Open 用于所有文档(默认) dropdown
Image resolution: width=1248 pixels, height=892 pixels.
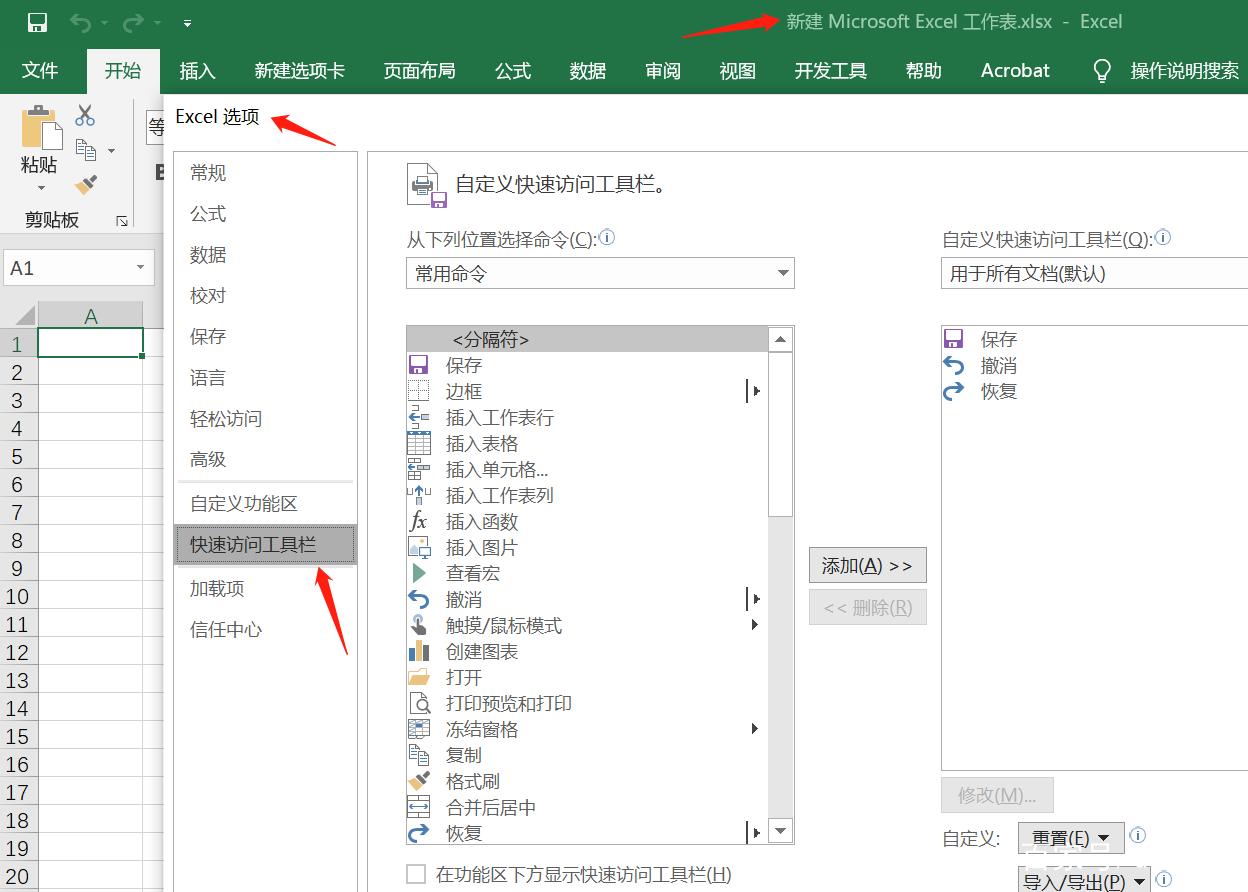pyautogui.click(x=1094, y=273)
